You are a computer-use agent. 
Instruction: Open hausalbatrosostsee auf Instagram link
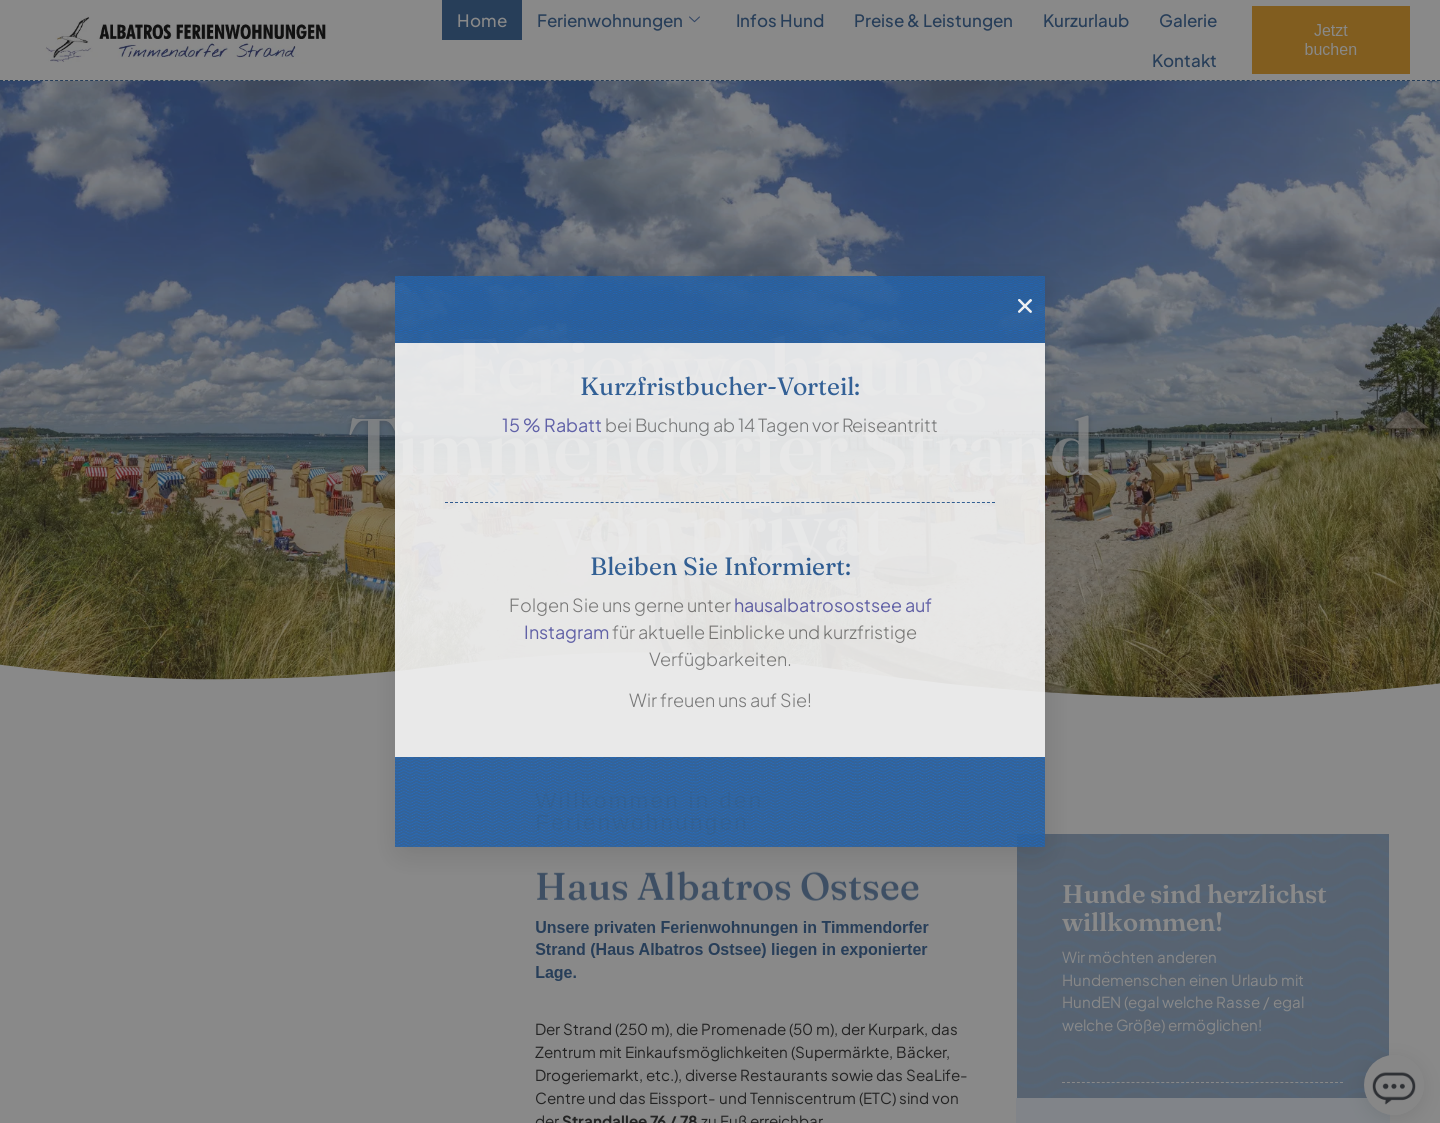point(728,618)
